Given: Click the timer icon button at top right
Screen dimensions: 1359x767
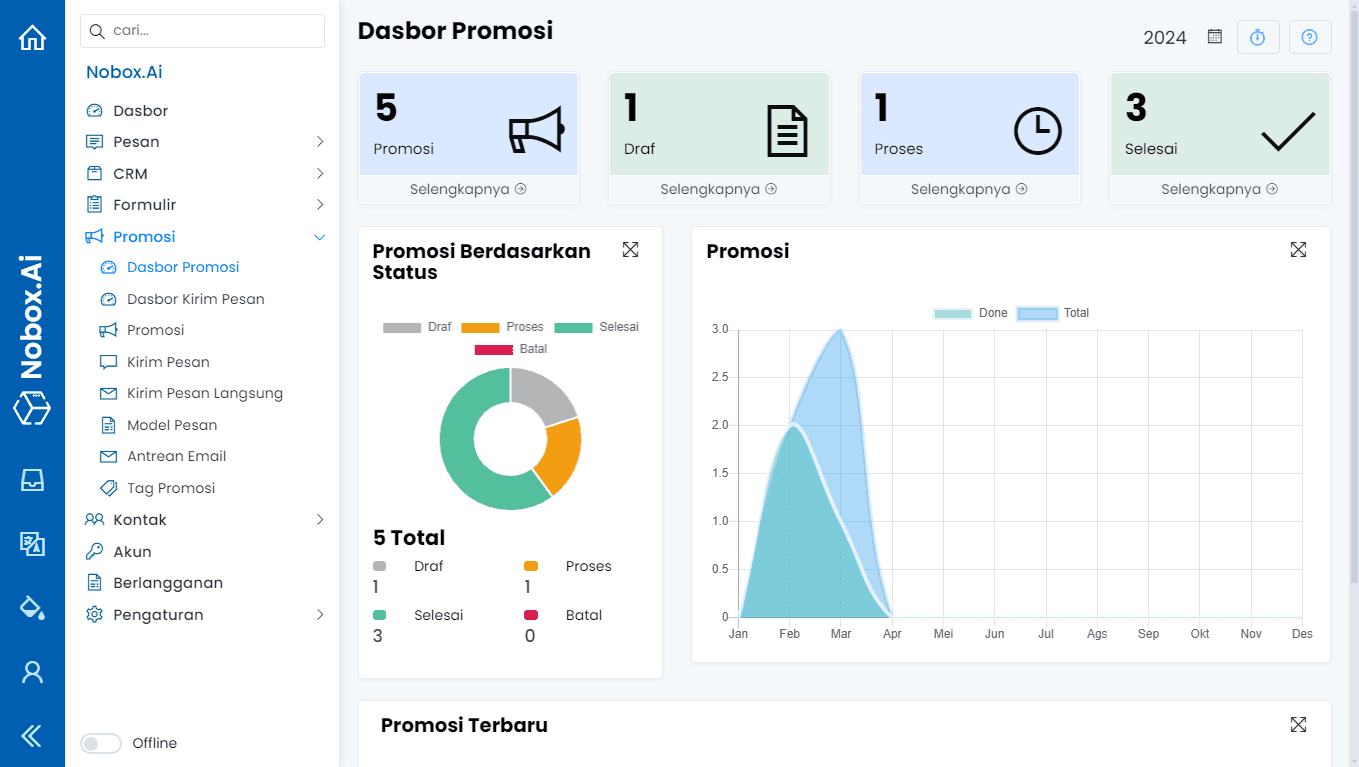Looking at the screenshot, I should tap(1258, 37).
